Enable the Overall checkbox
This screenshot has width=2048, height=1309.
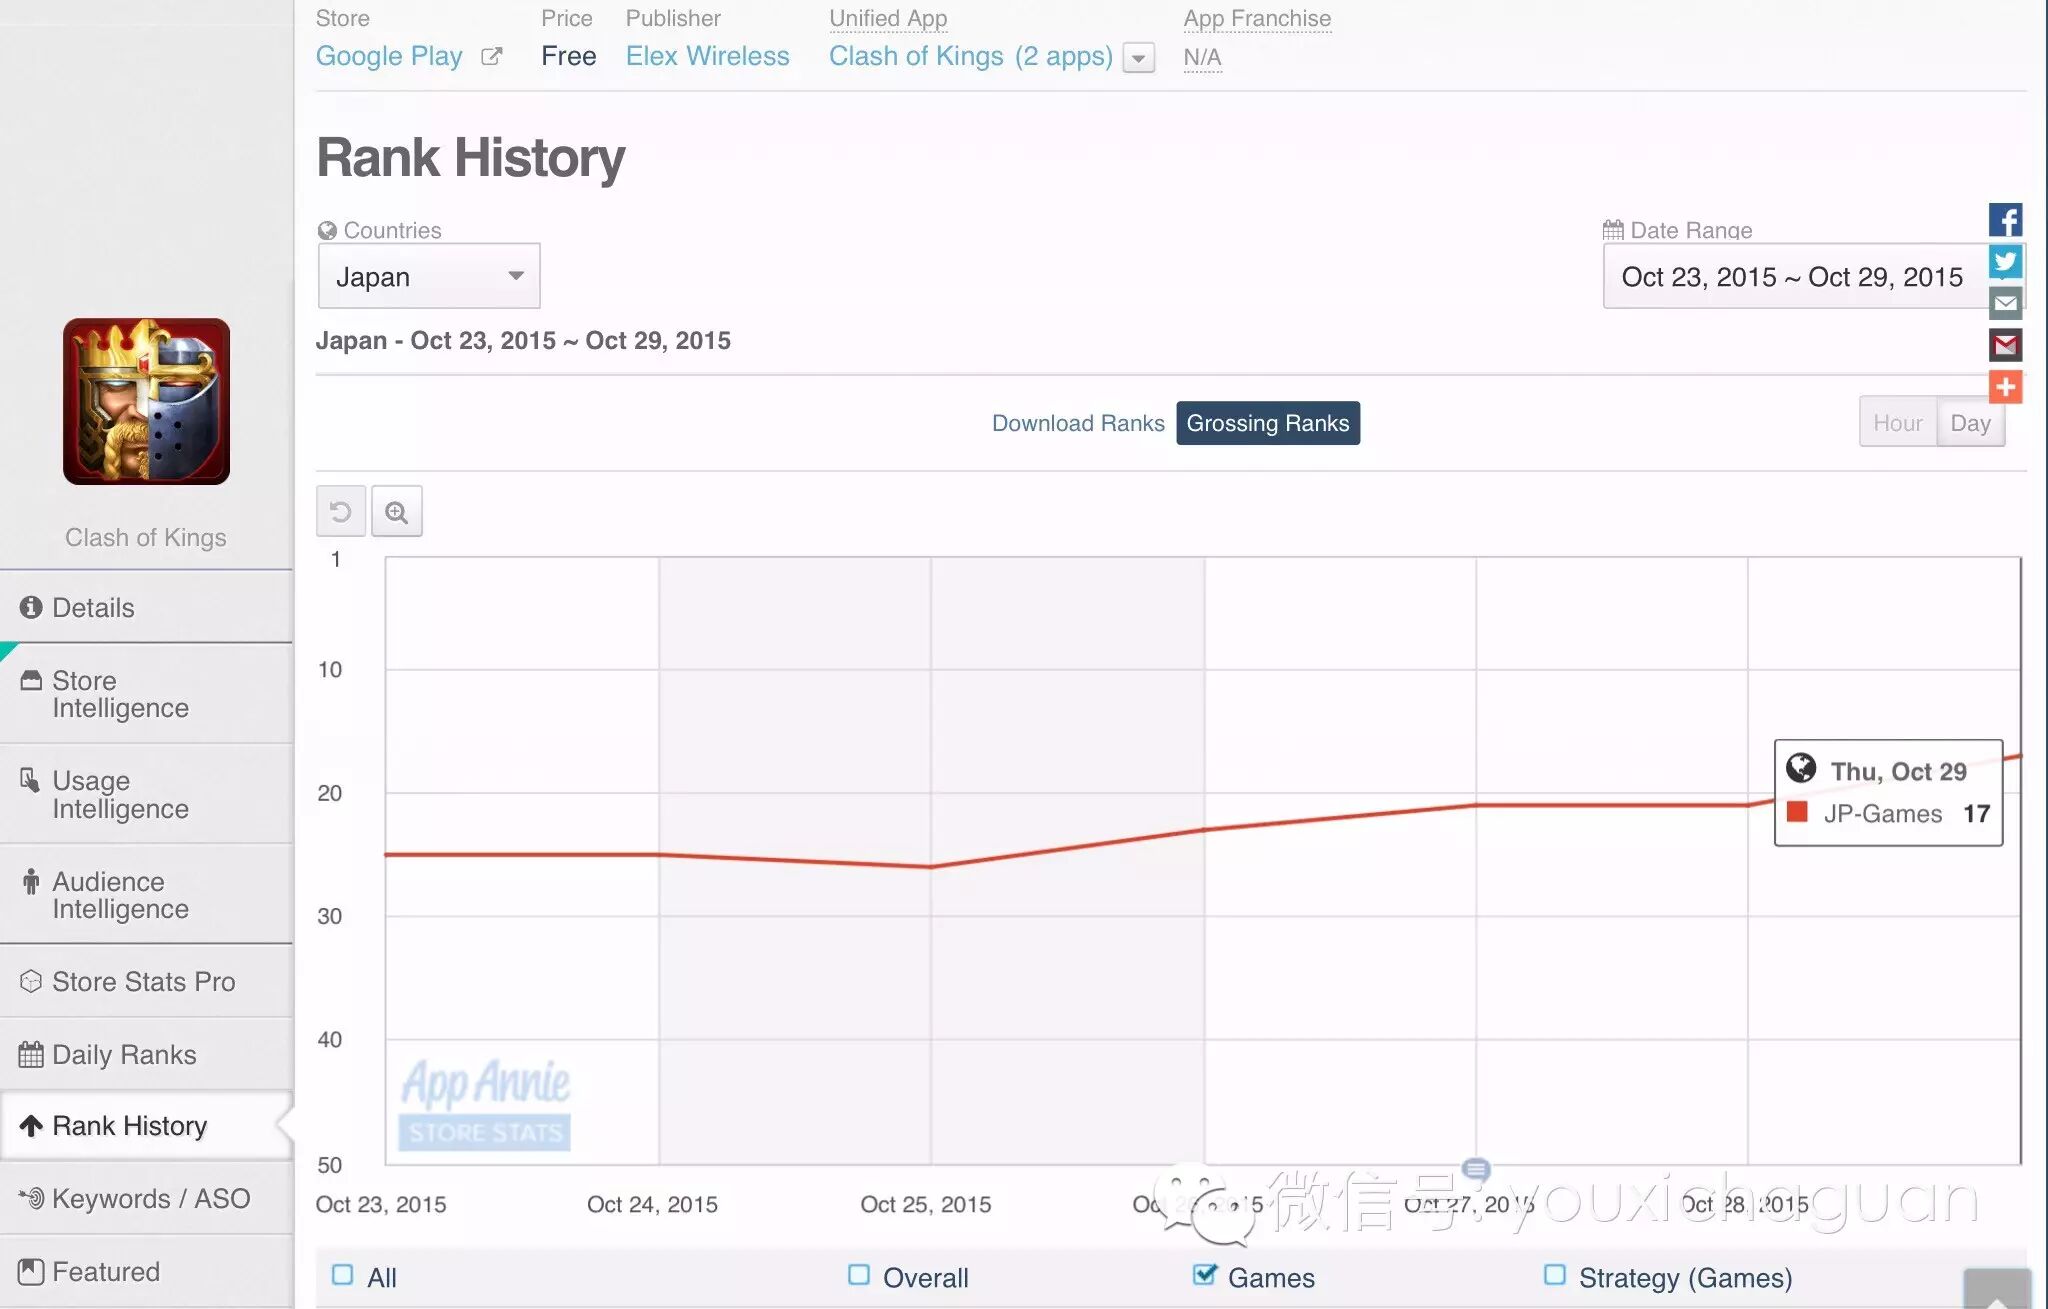coord(858,1275)
